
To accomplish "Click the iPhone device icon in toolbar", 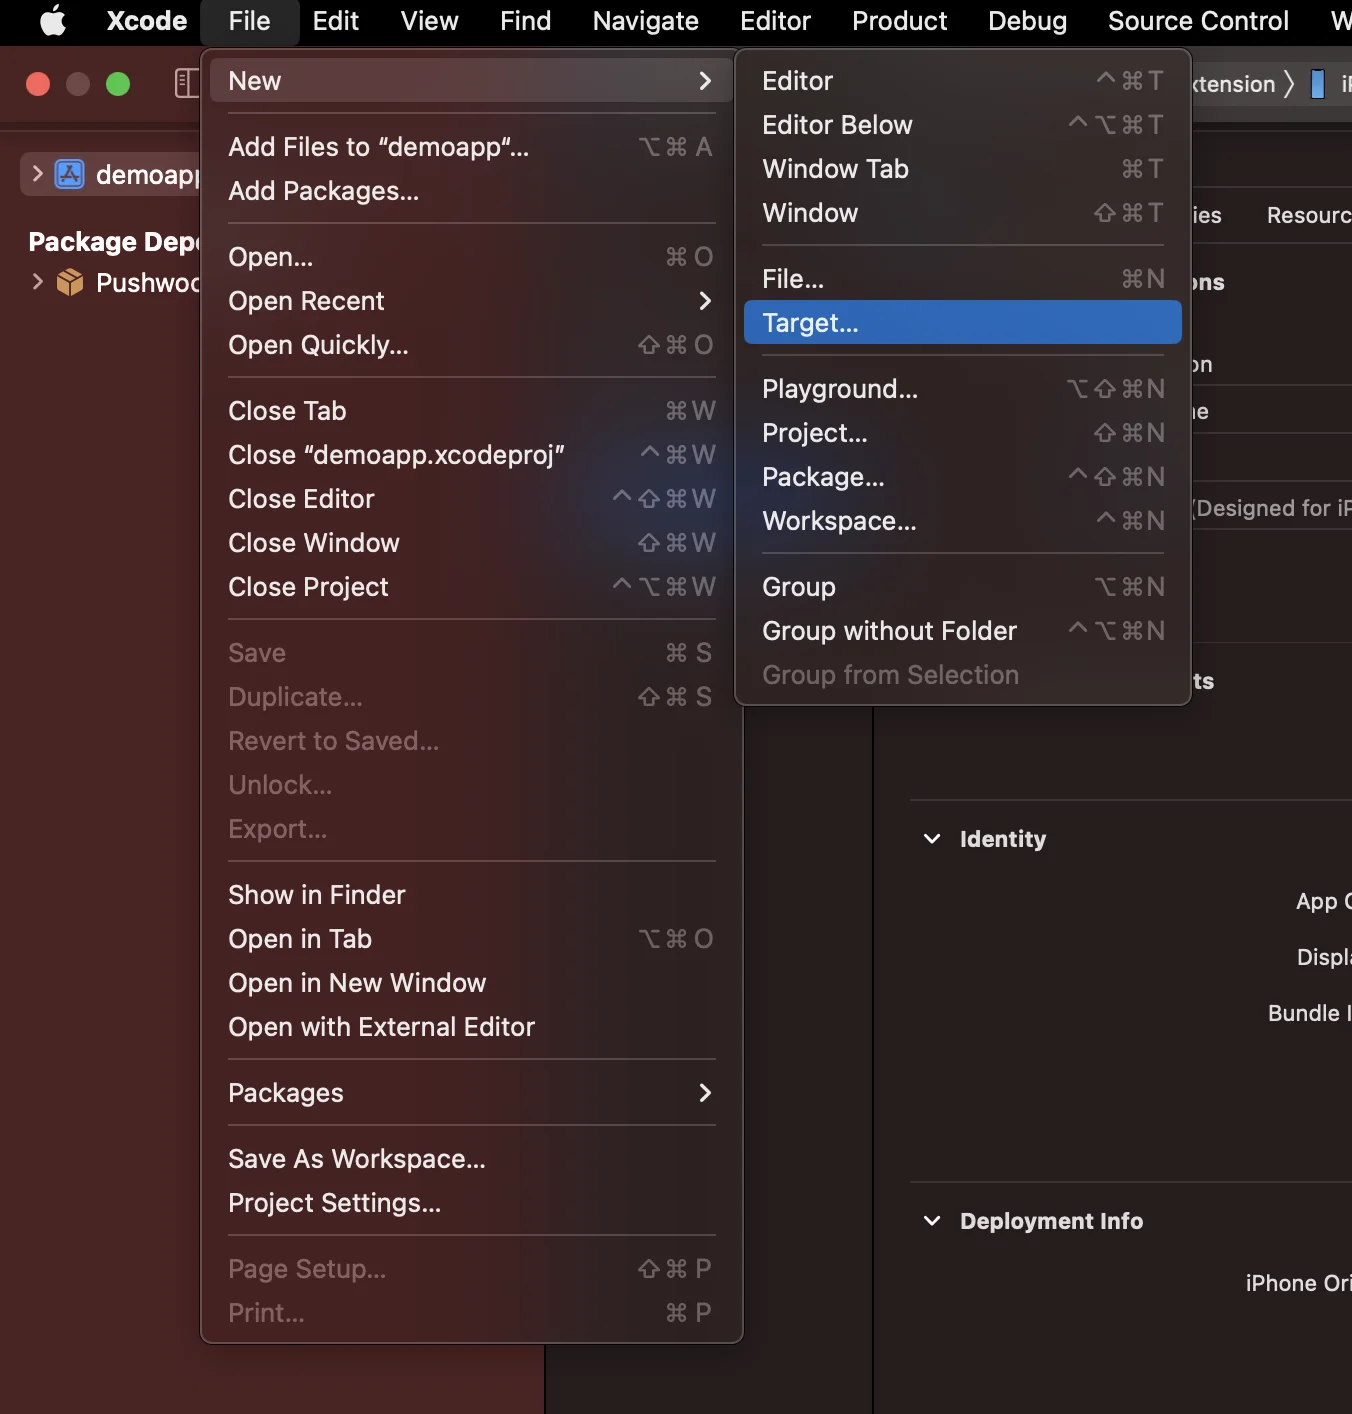I will coord(1318,84).
